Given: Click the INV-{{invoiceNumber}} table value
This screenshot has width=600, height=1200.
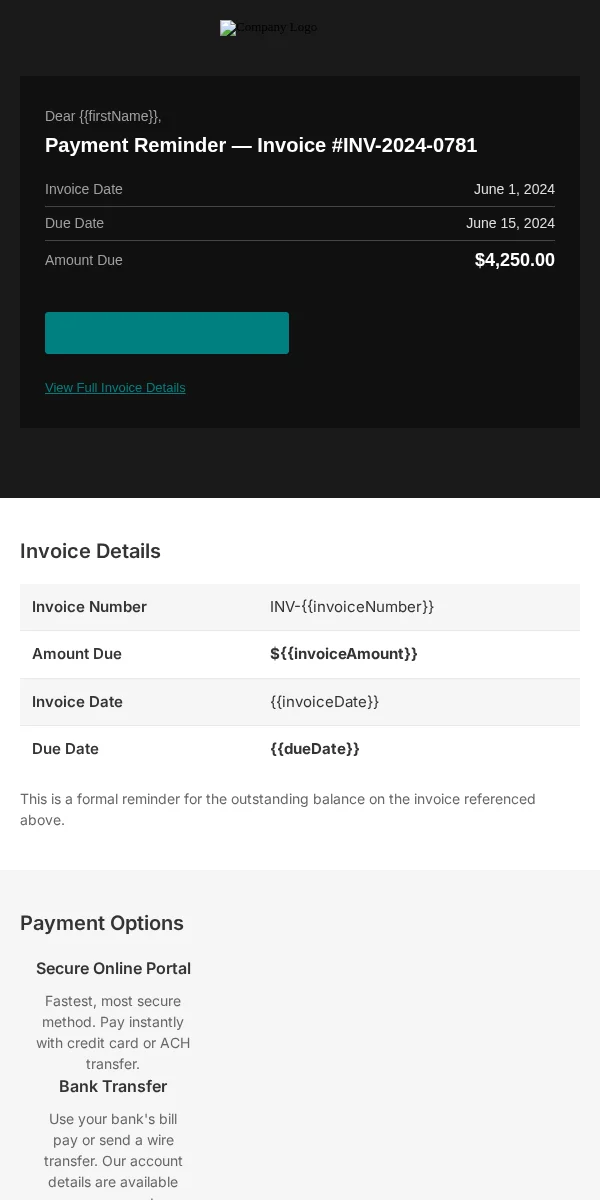Looking at the screenshot, I should coord(352,607).
